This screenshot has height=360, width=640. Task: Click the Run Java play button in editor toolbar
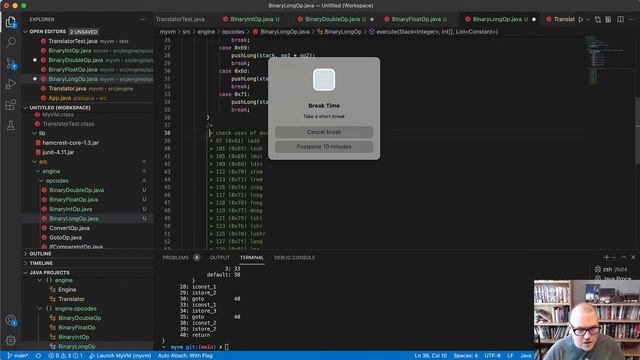[x=581, y=19]
